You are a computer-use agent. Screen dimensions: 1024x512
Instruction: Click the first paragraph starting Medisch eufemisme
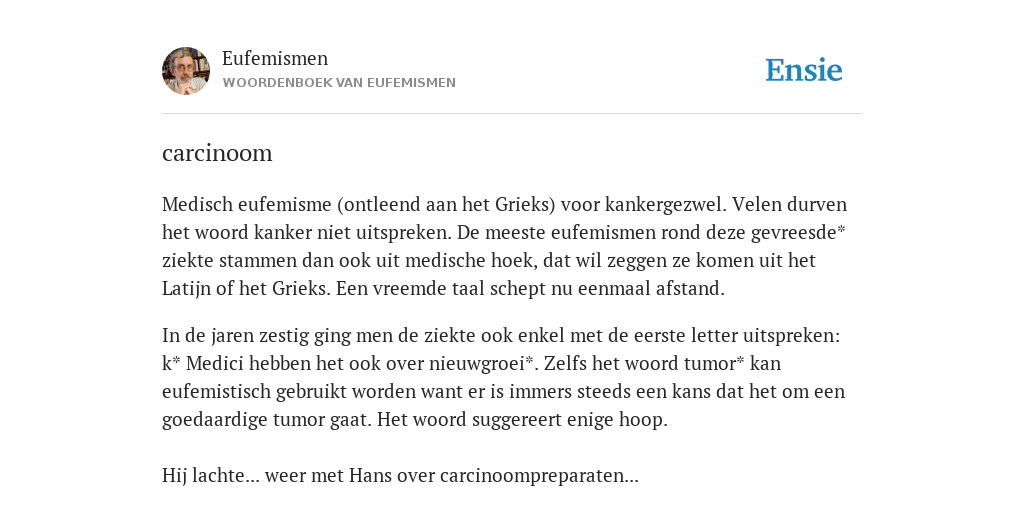click(x=504, y=246)
